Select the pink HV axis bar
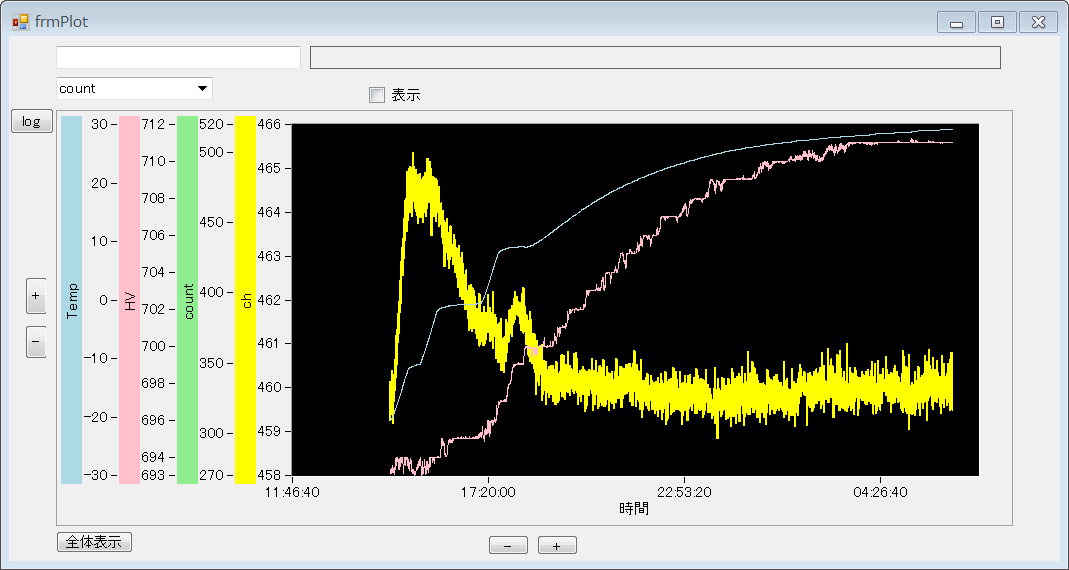 (130, 300)
